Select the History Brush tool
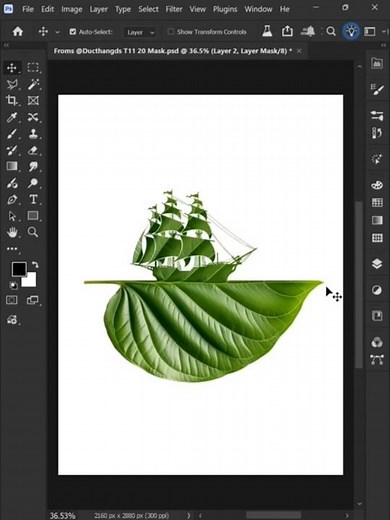390x520 pixels. pyautogui.click(x=12, y=150)
